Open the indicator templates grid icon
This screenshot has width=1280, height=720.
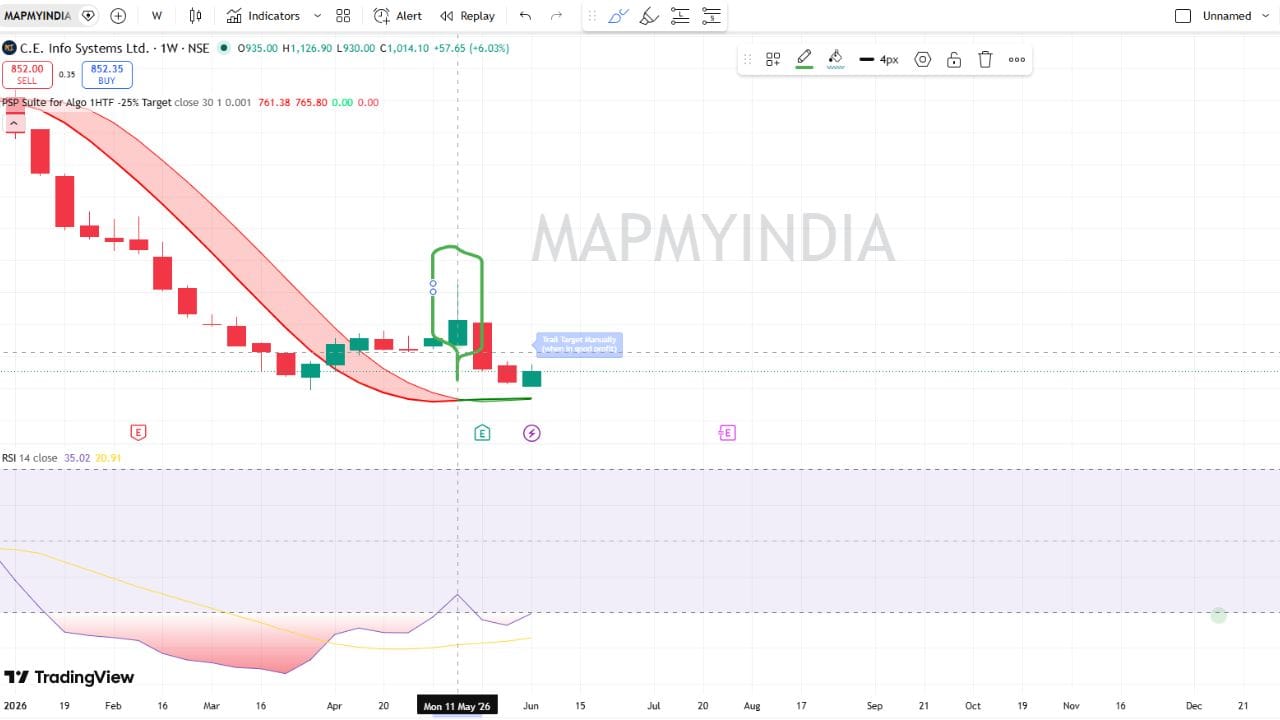click(x=343, y=16)
